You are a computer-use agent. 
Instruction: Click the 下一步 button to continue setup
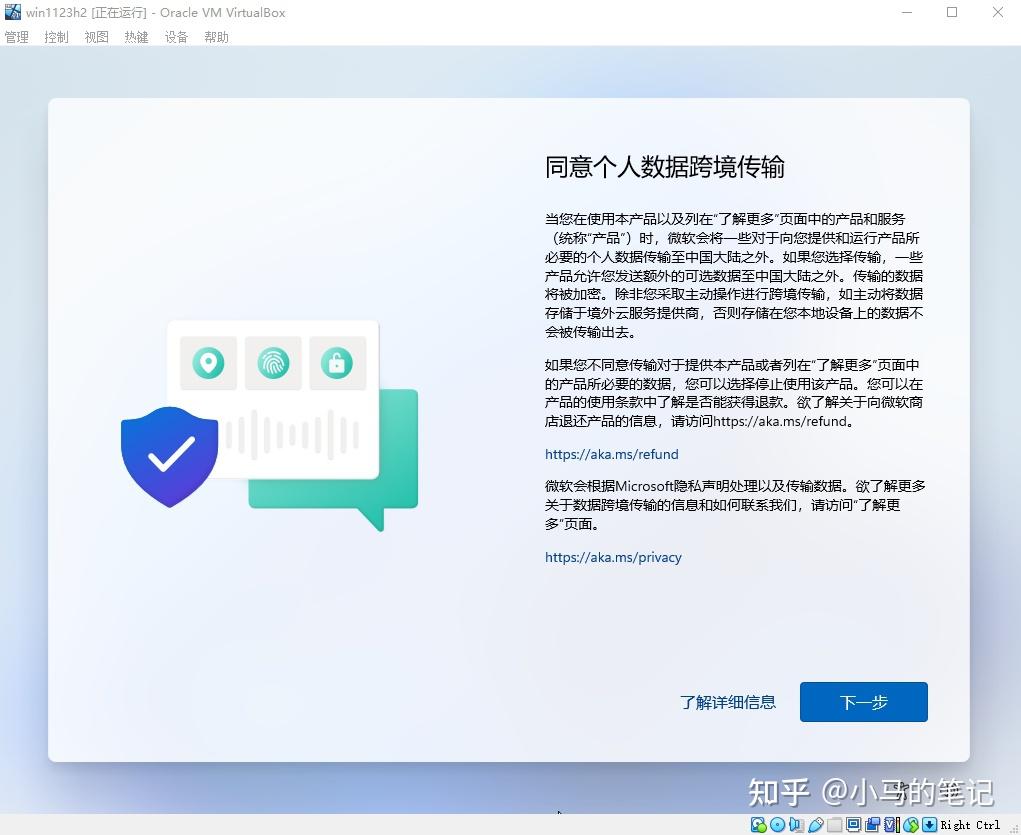[x=863, y=702]
